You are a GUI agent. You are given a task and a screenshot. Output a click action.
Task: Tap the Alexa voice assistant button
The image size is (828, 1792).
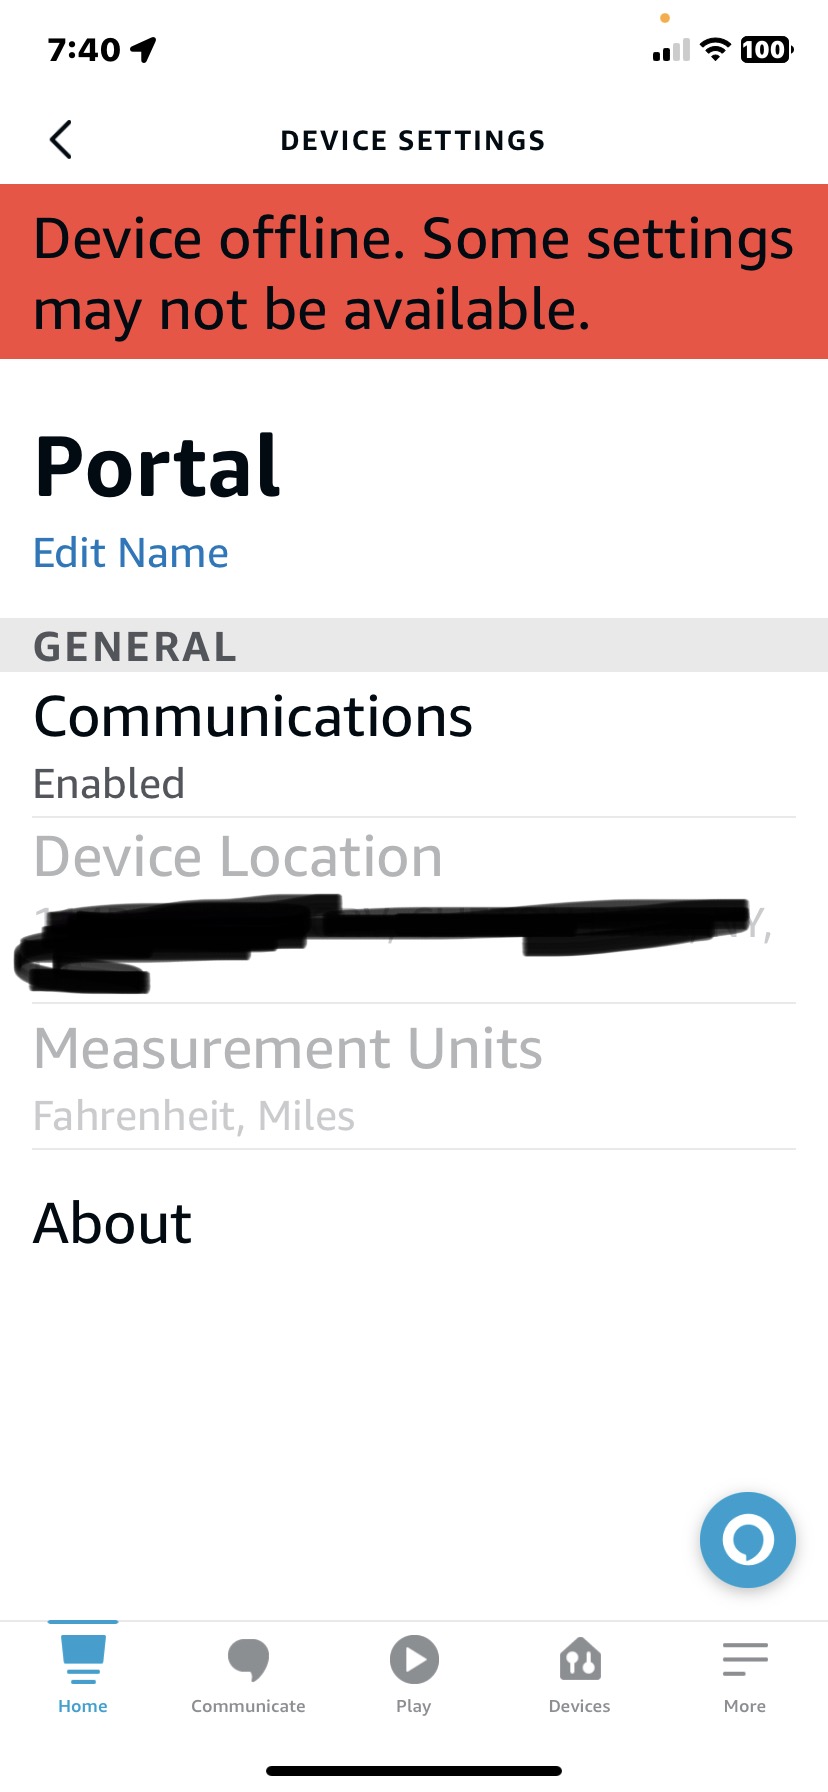pos(747,1540)
